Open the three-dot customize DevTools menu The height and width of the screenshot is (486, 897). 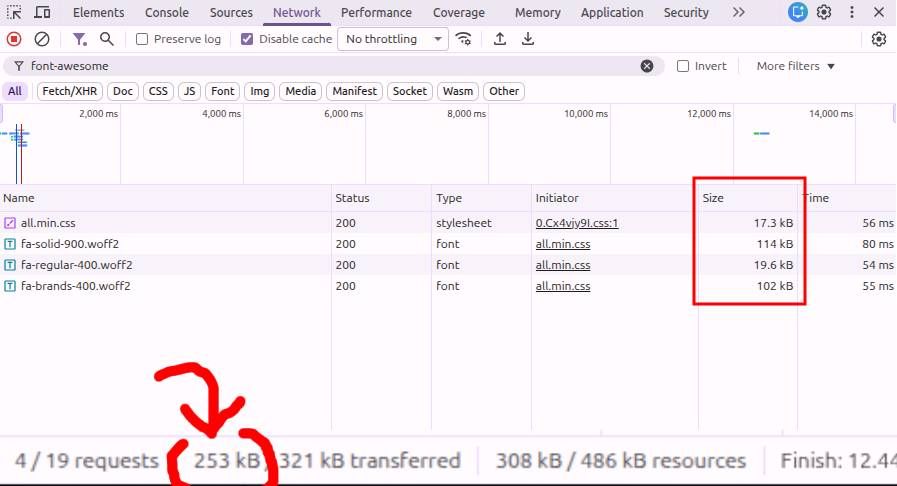852,12
